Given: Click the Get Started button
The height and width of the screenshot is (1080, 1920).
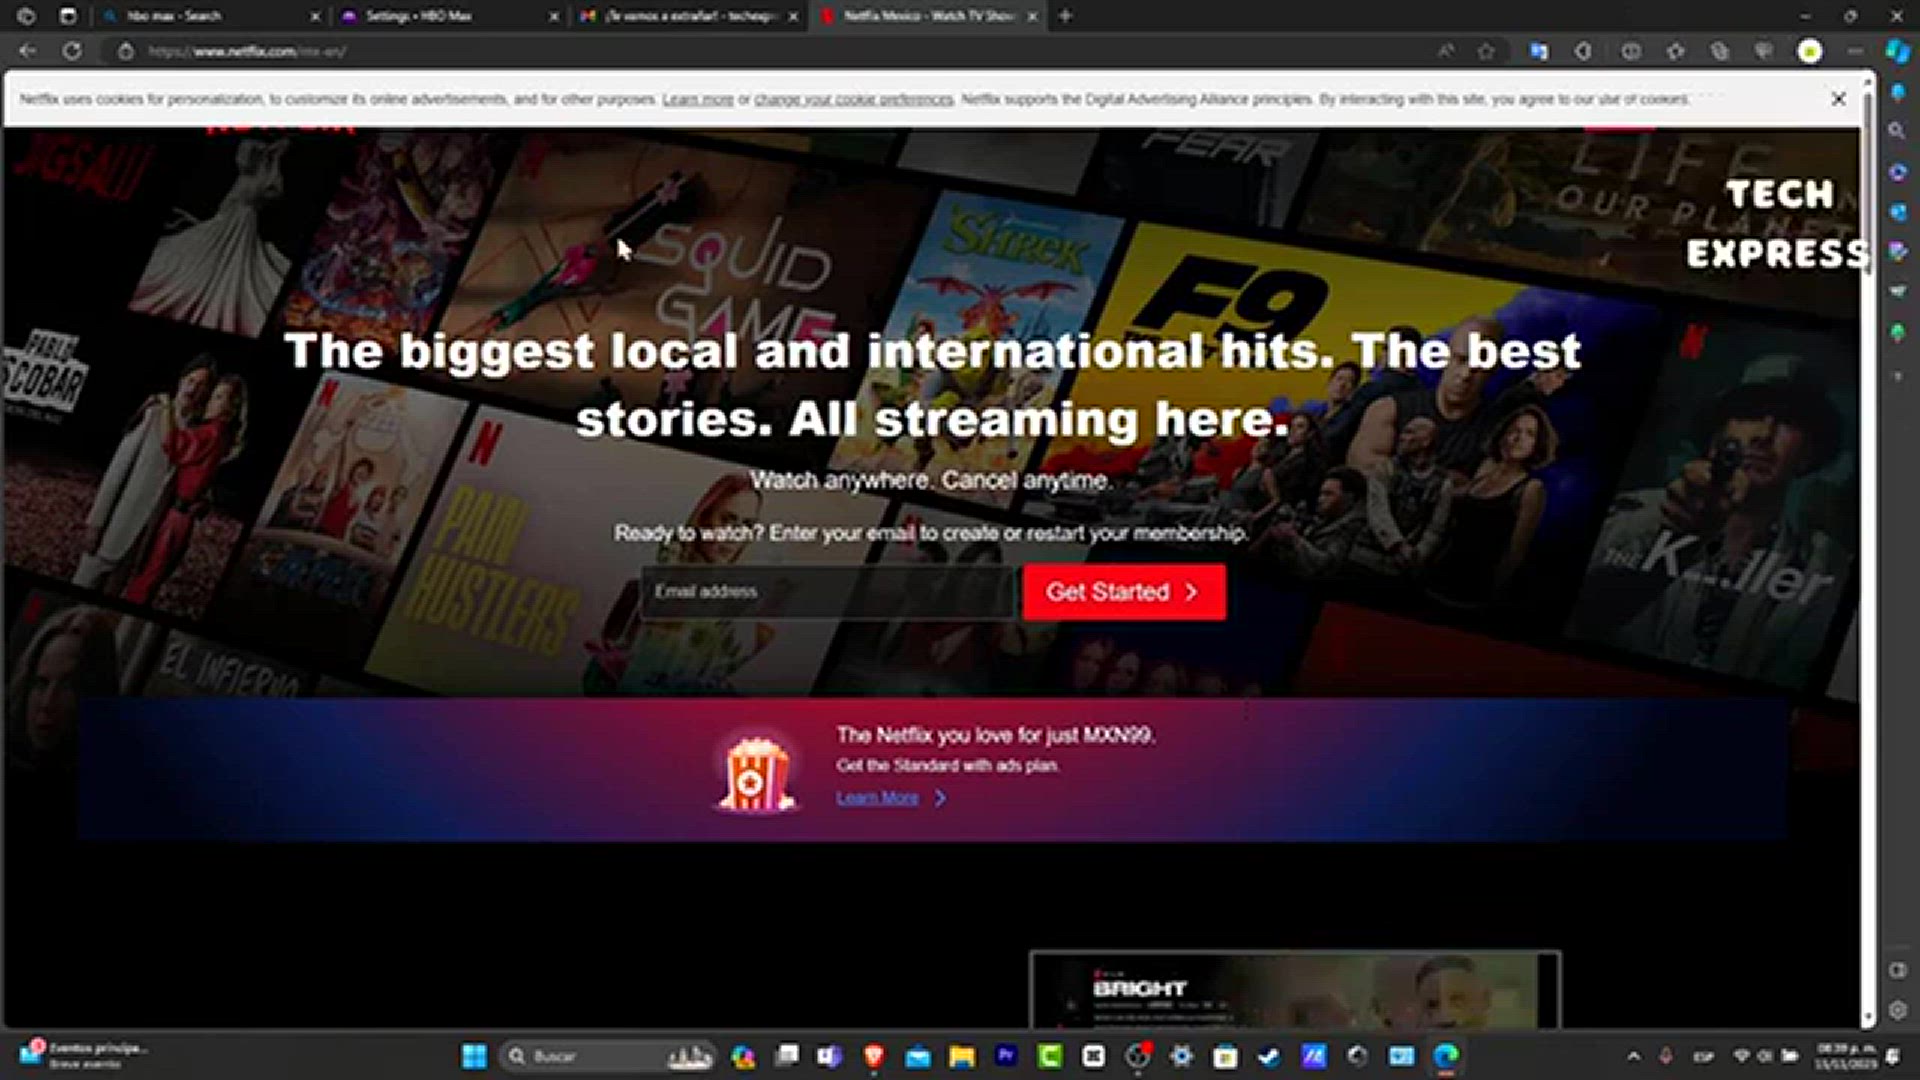Looking at the screenshot, I should tap(1123, 591).
